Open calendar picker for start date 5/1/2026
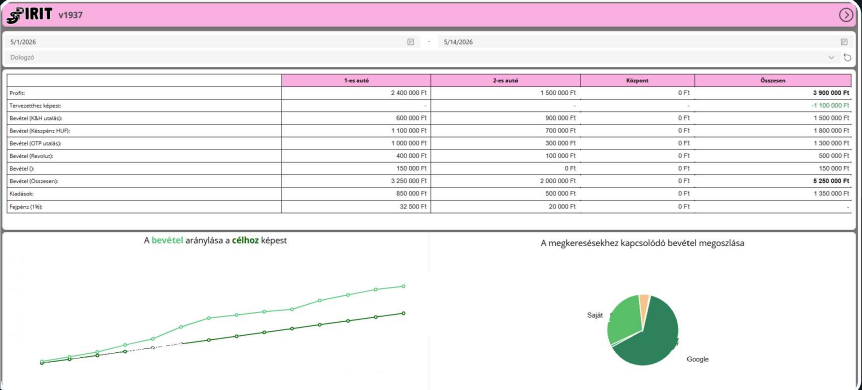This screenshot has height=390, width=862. [410, 42]
